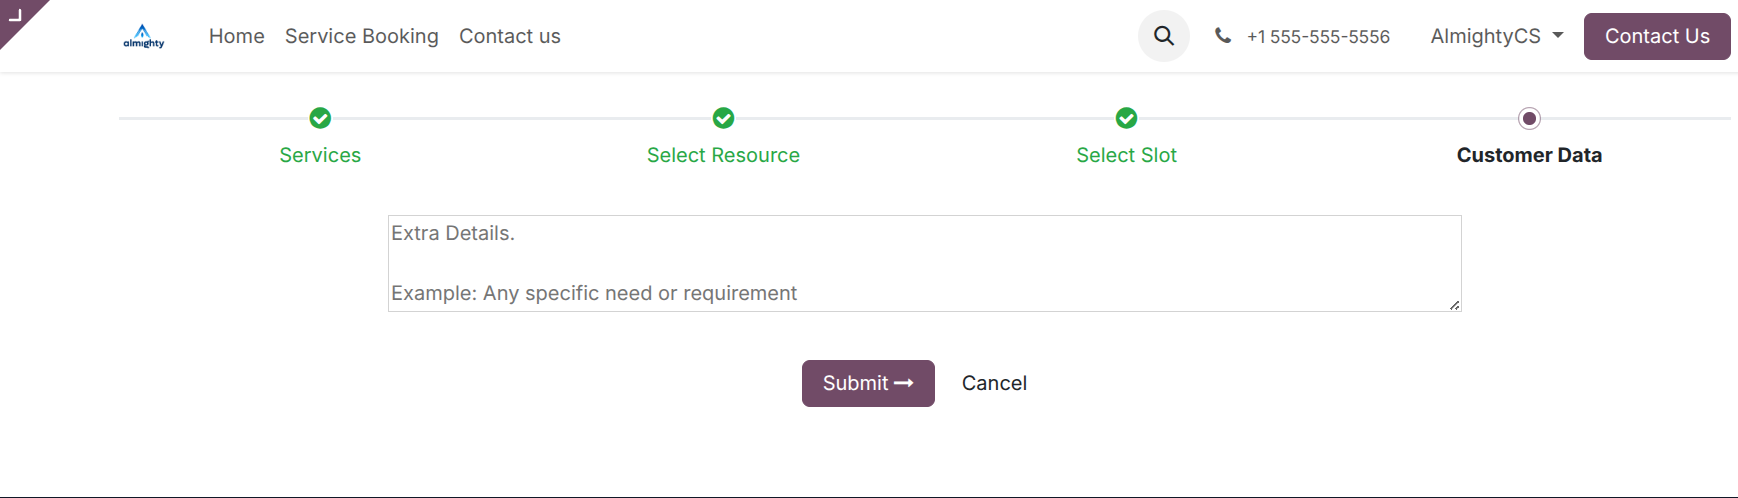This screenshot has width=1738, height=498.
Task: Click the Almighty logo
Action: (144, 37)
